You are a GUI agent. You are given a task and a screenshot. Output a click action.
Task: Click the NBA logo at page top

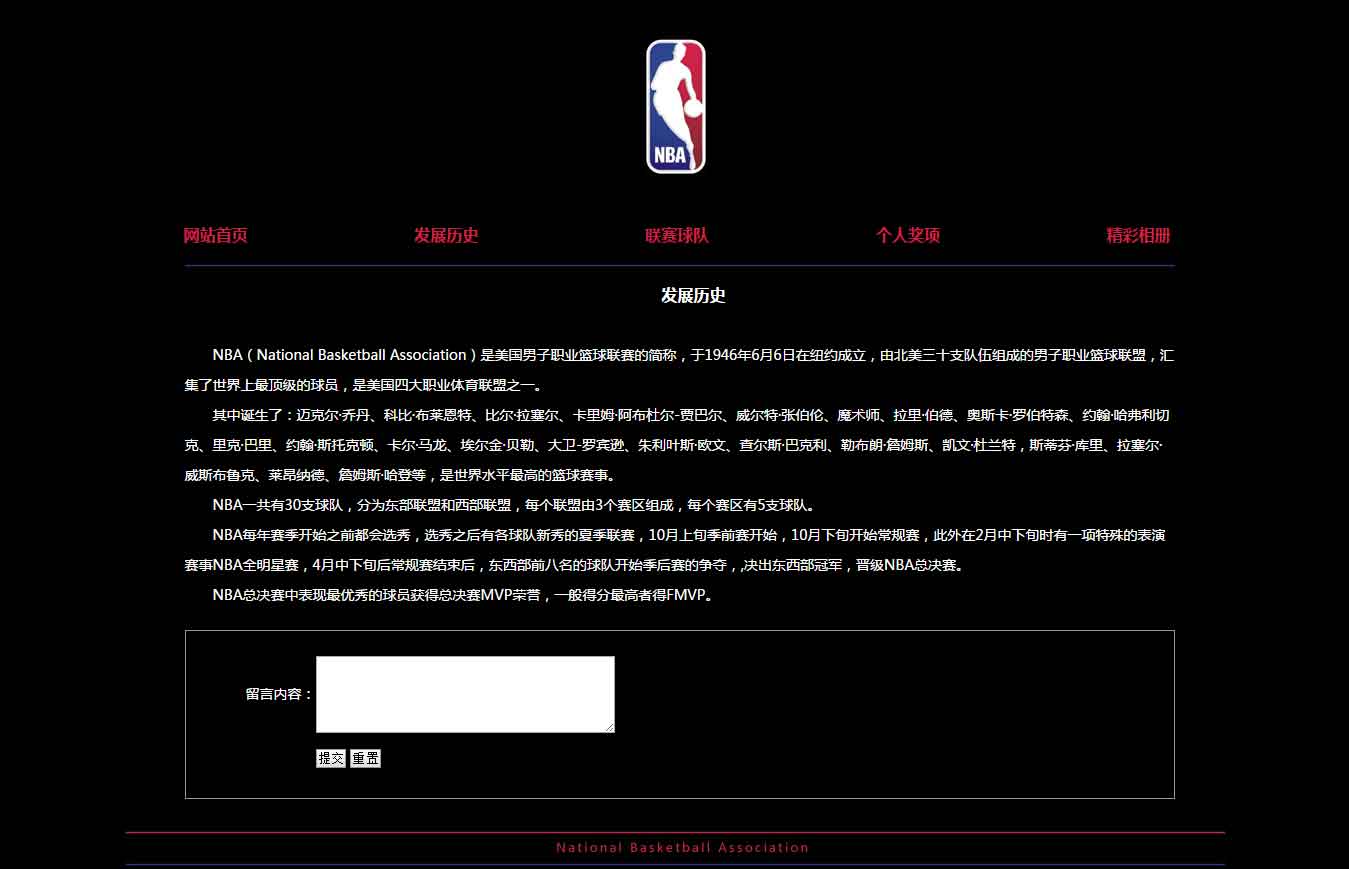pos(675,106)
